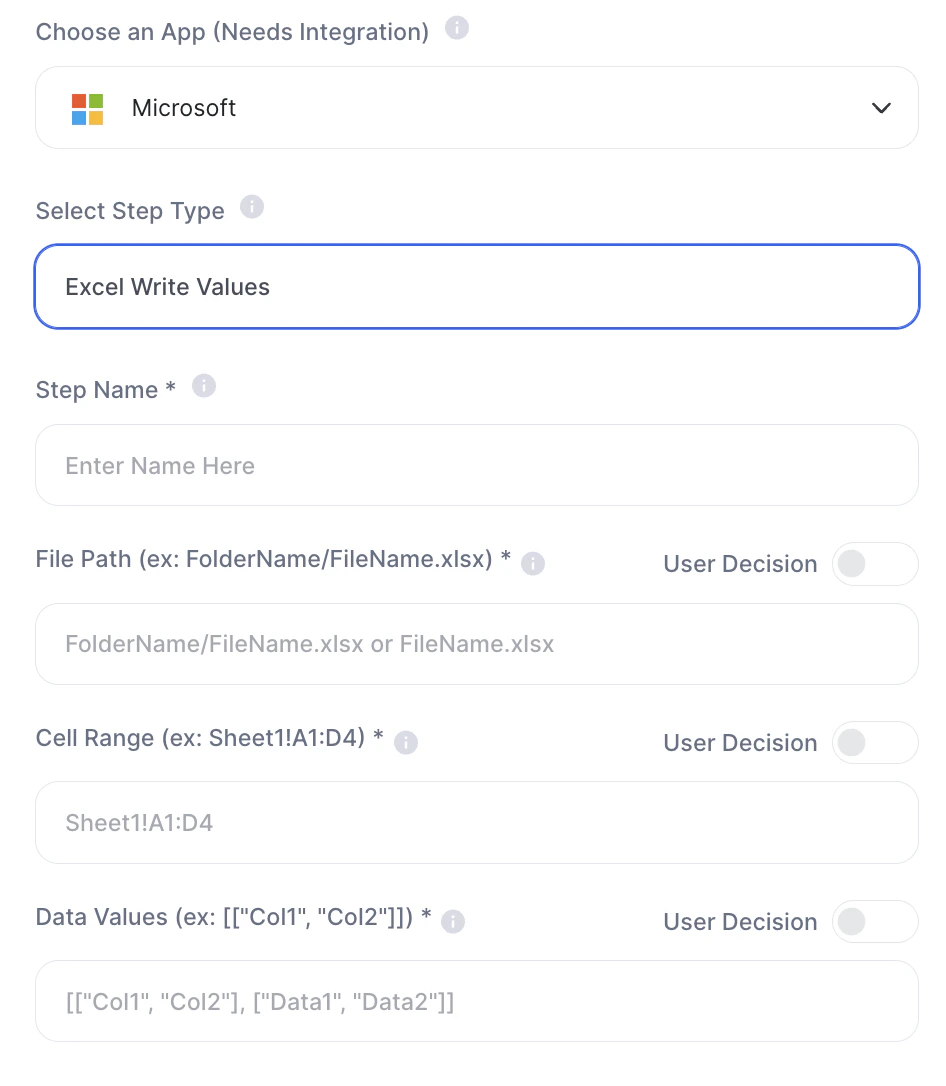Image resolution: width=946 pixels, height=1086 pixels.
Task: Click into the Step Name input field
Action: (476, 466)
